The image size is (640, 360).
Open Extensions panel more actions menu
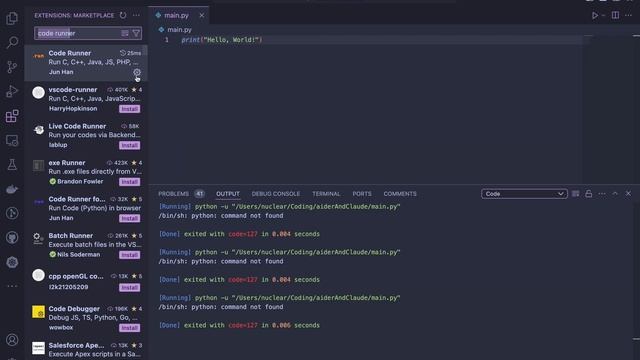pyautogui.click(x=136, y=16)
